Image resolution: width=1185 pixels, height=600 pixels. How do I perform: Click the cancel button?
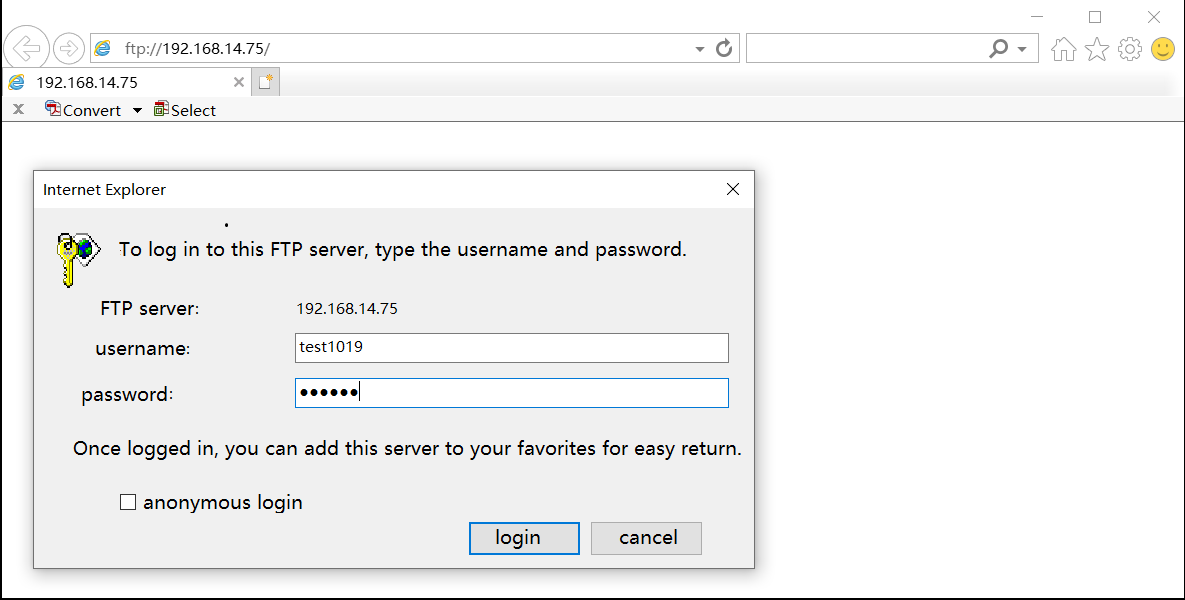[646, 538]
